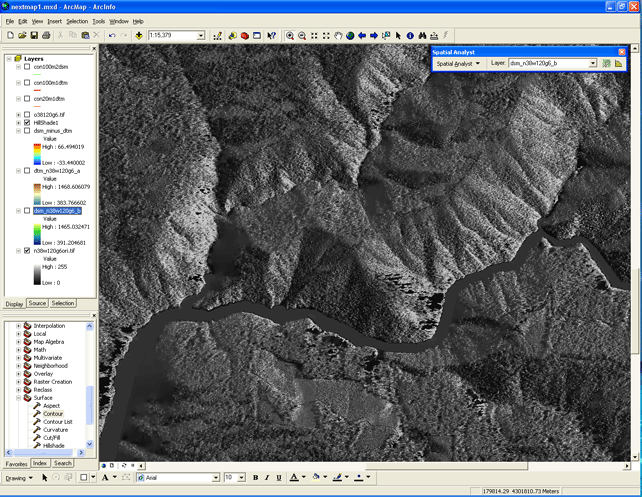Click the fill color bucket button

click(316, 477)
